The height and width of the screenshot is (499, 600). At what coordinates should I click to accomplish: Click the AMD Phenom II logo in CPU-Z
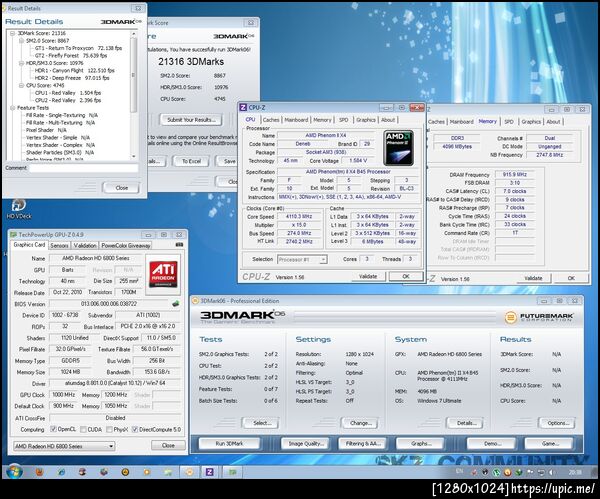[398, 148]
